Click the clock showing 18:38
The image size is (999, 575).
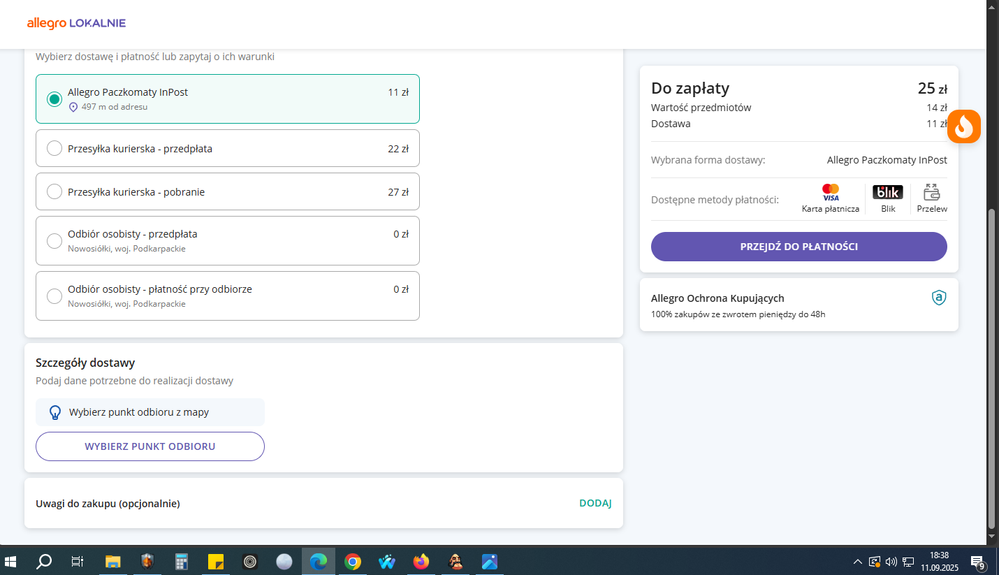[939, 555]
